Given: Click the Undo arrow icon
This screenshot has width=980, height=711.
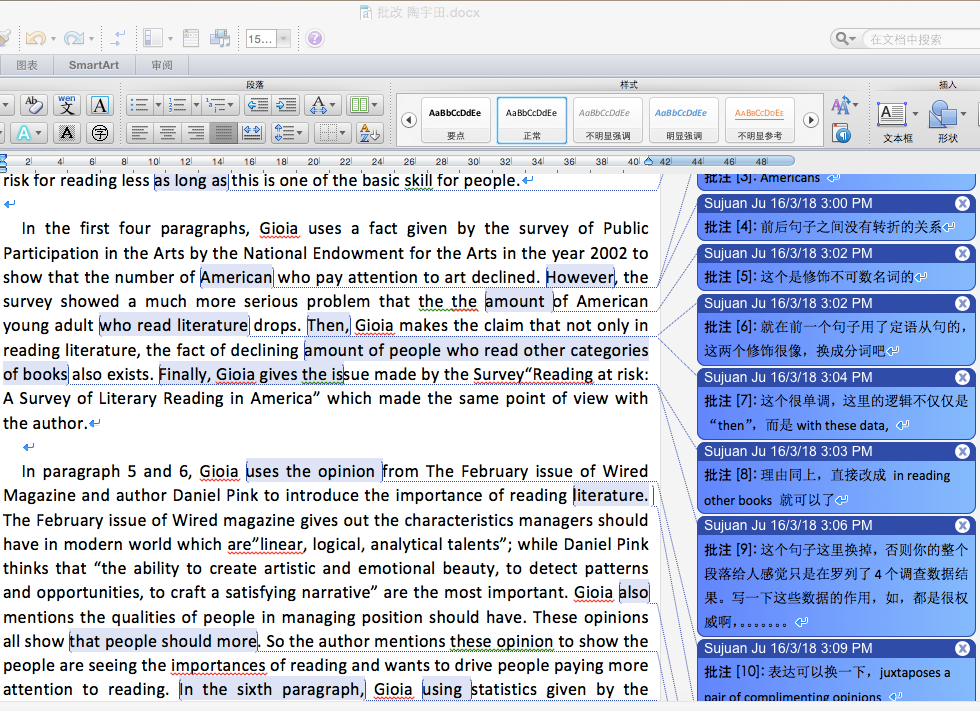Looking at the screenshot, I should [35, 39].
